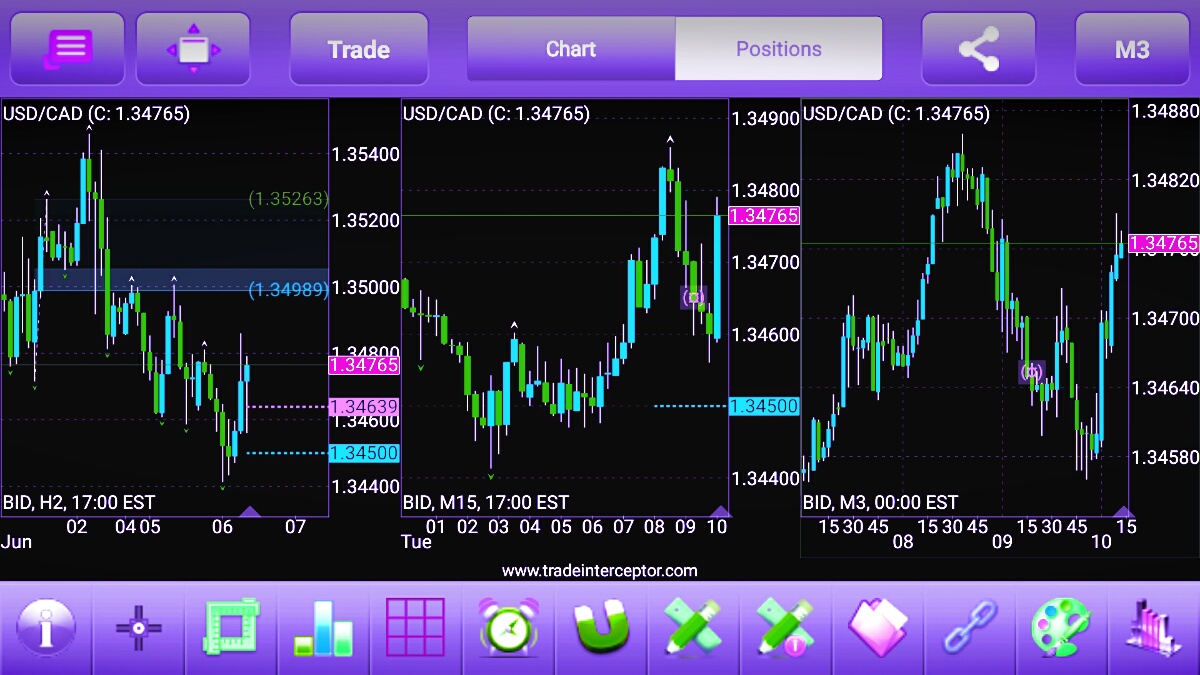
Task: Open the color palette theme icon
Action: (1061, 628)
